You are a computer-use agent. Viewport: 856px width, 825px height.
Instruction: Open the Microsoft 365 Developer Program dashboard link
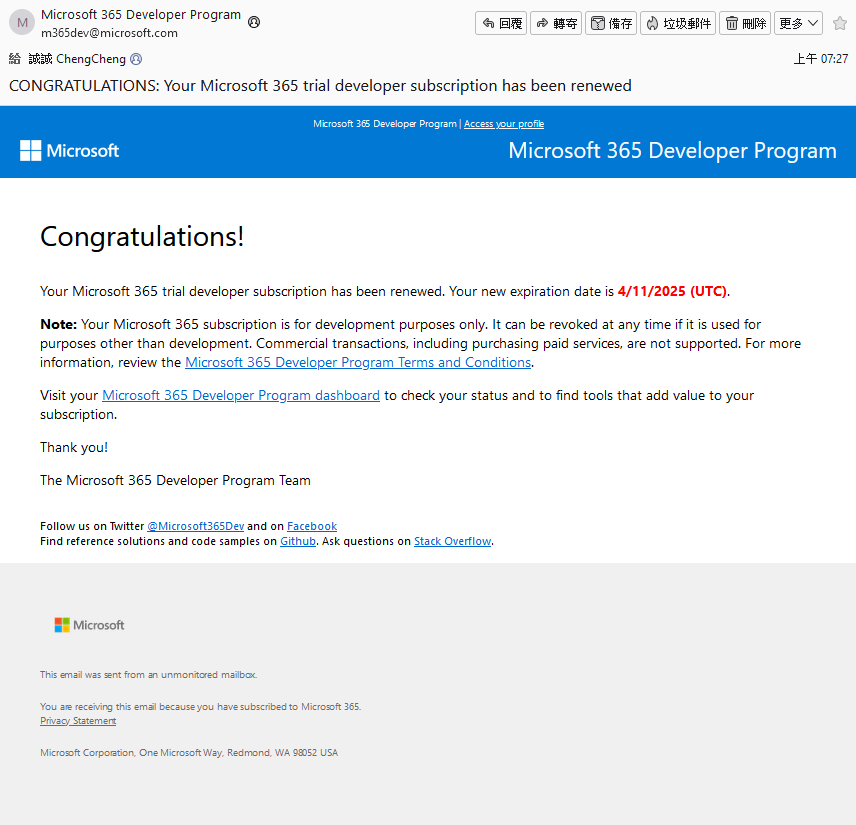tap(241, 395)
